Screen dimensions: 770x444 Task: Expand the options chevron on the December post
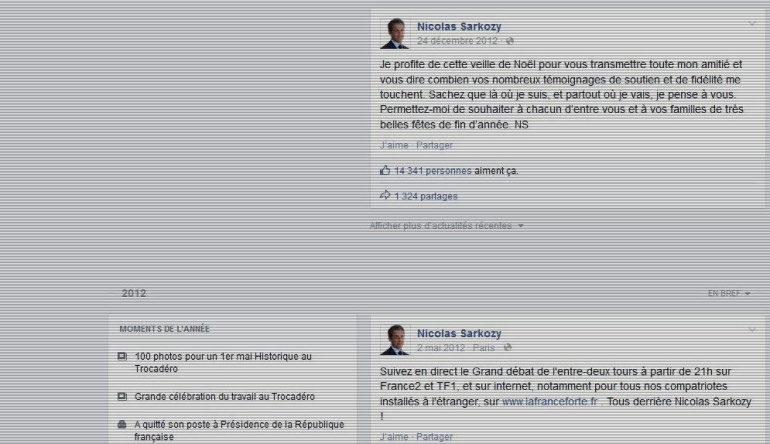point(752,24)
